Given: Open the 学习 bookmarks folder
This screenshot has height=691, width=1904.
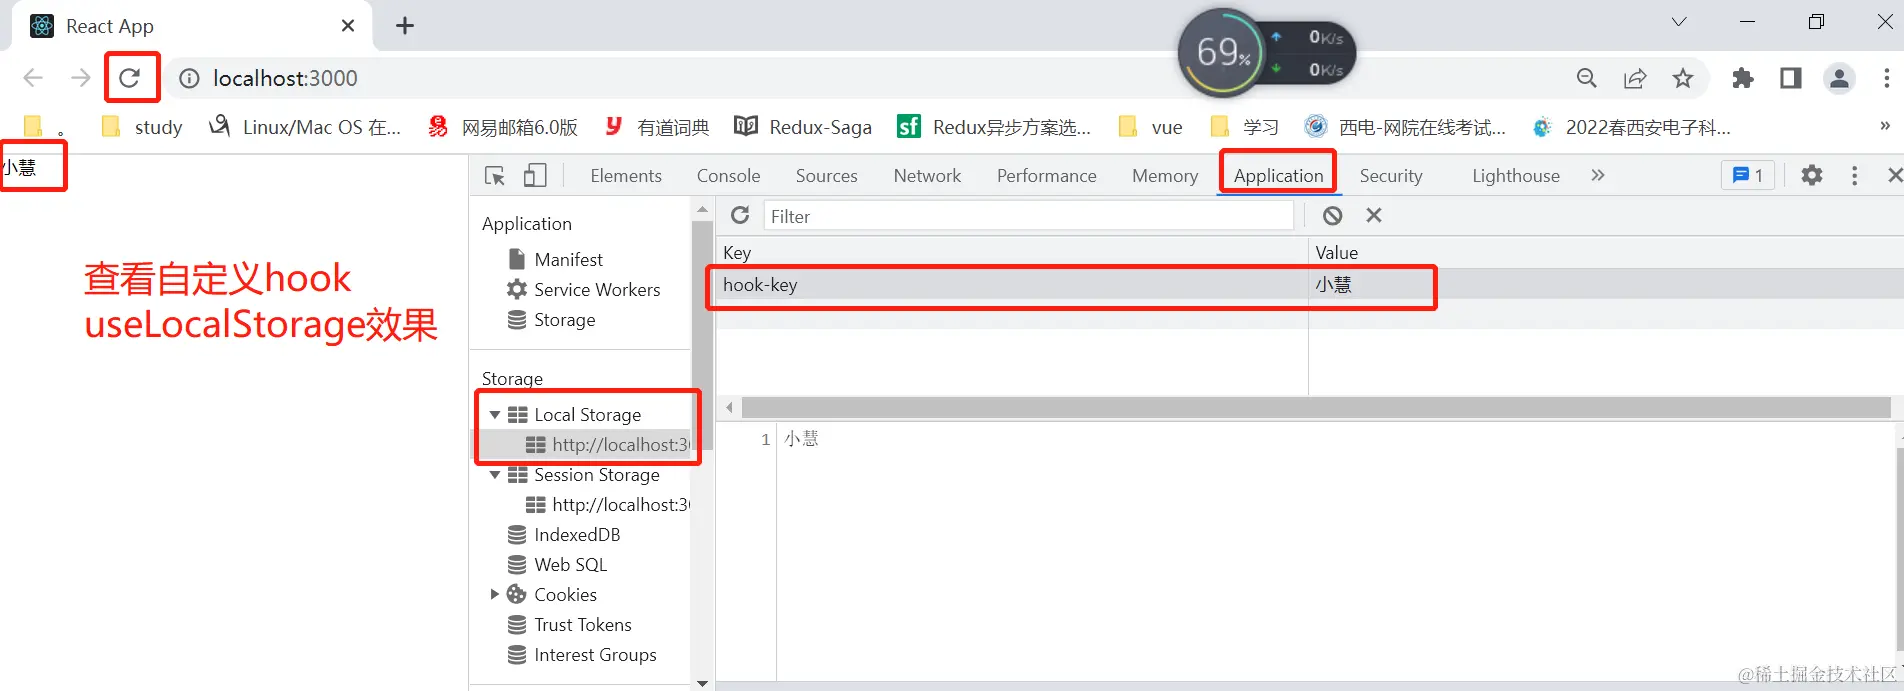Looking at the screenshot, I should [x=1245, y=127].
